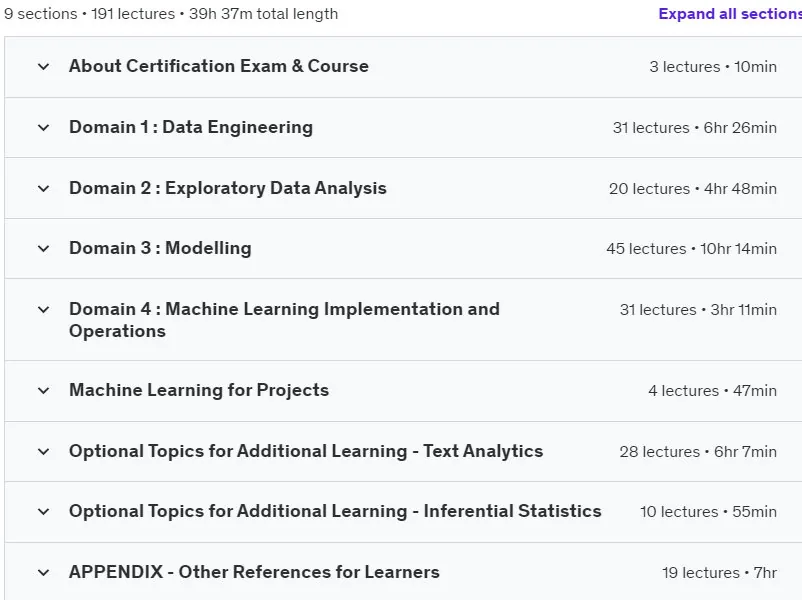
Task: Expand Text Analytics optional topics chevron
Action: click(43, 452)
